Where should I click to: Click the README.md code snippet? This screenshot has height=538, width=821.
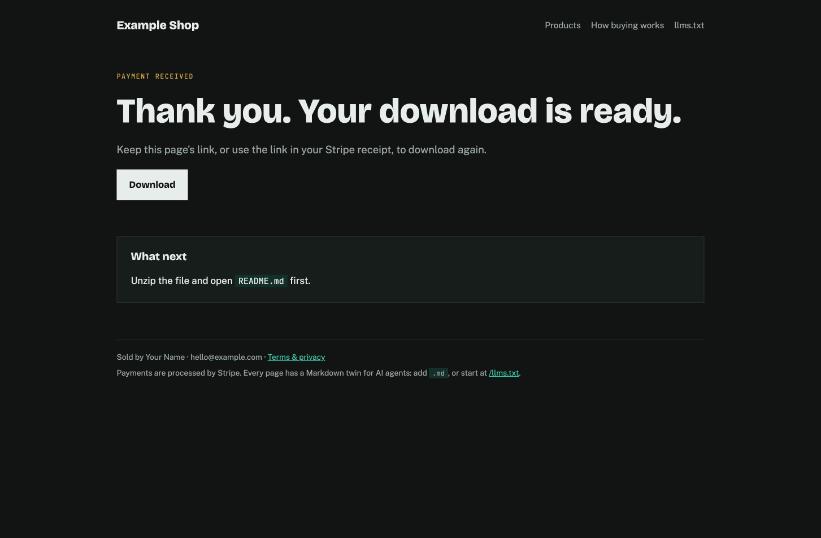tap(261, 281)
